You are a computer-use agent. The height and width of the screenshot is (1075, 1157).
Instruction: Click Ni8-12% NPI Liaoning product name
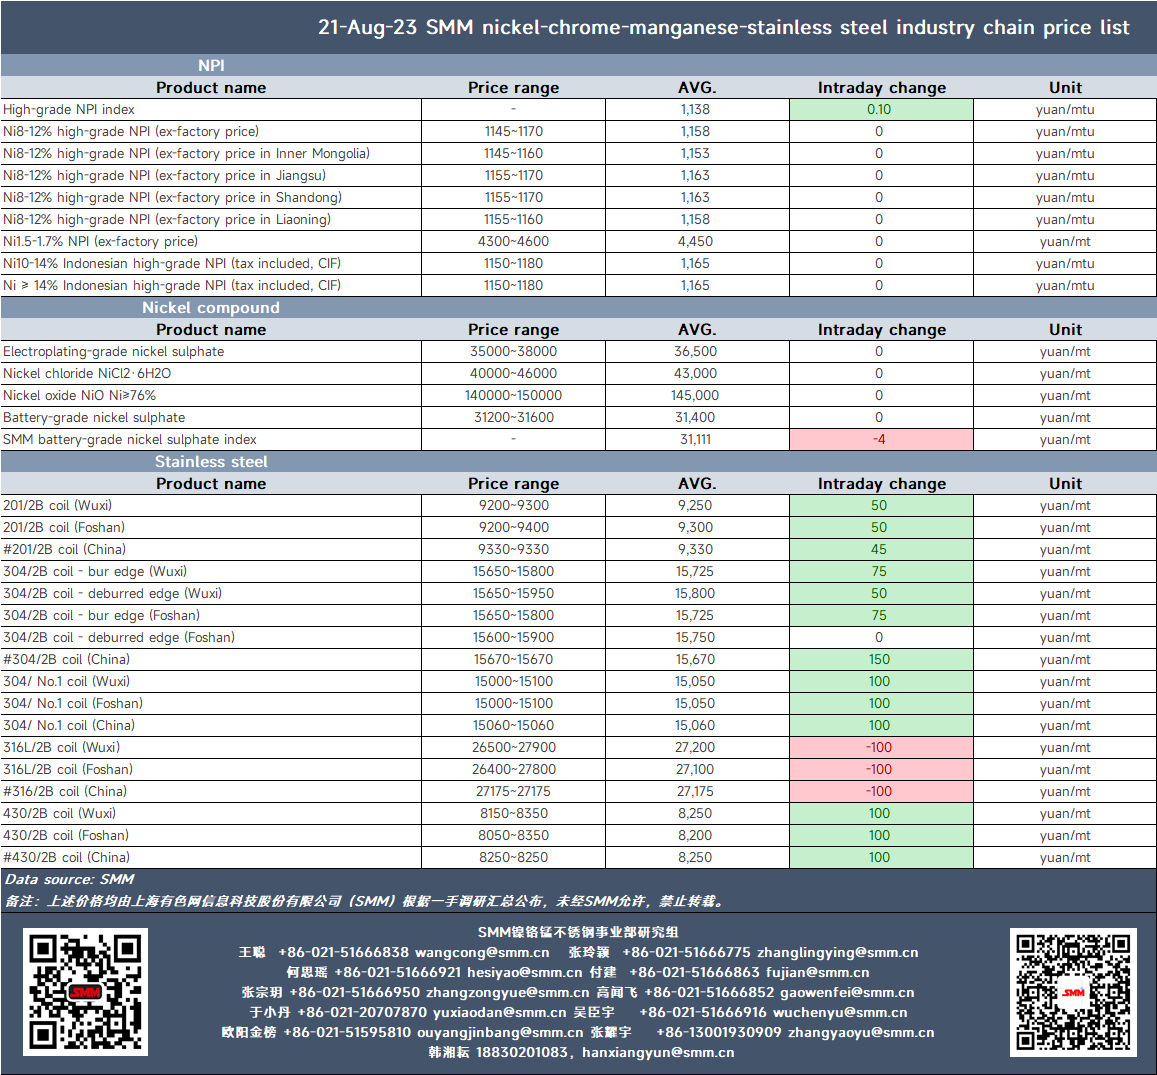tap(167, 220)
